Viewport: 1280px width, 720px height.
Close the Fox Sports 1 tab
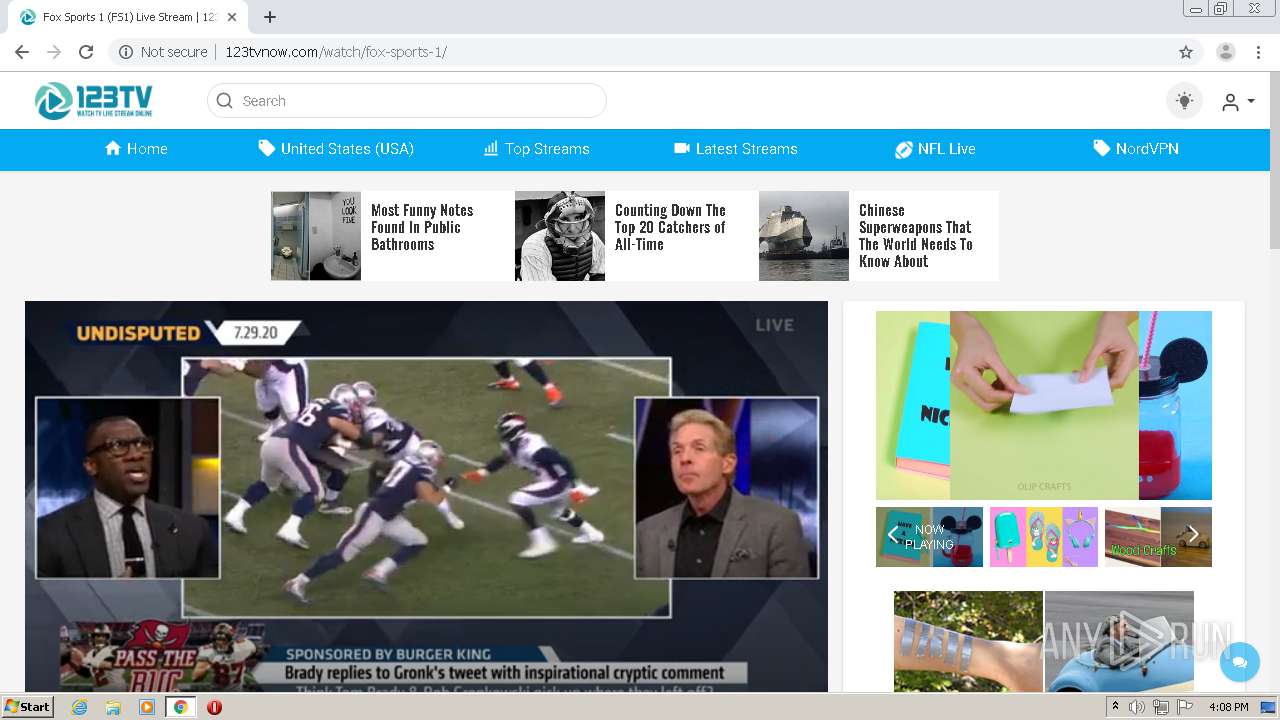234,17
